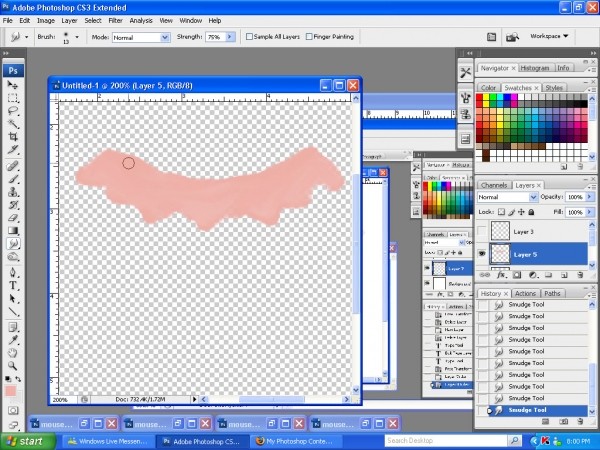600x450 pixels.
Task: Add a layer style with fx icon
Action: 501,275
